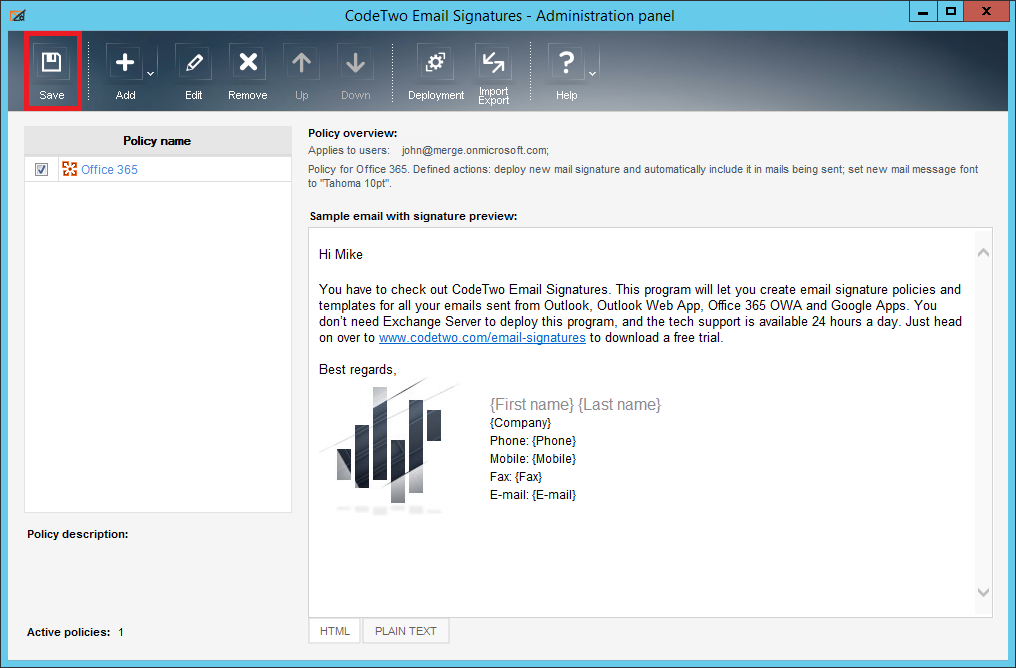Switch to the PLAIN TEXT preview tab
The image size is (1016, 668).
pyautogui.click(x=406, y=631)
